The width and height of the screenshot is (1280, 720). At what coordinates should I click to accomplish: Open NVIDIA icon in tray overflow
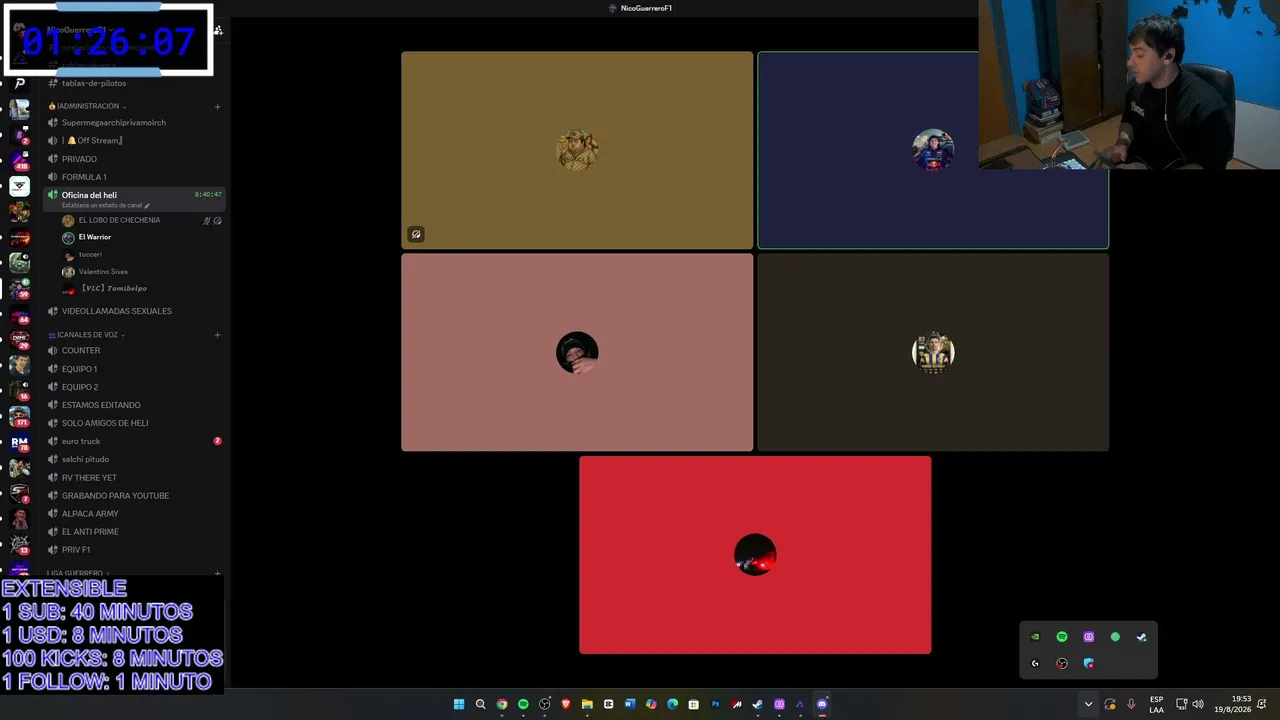(1035, 637)
